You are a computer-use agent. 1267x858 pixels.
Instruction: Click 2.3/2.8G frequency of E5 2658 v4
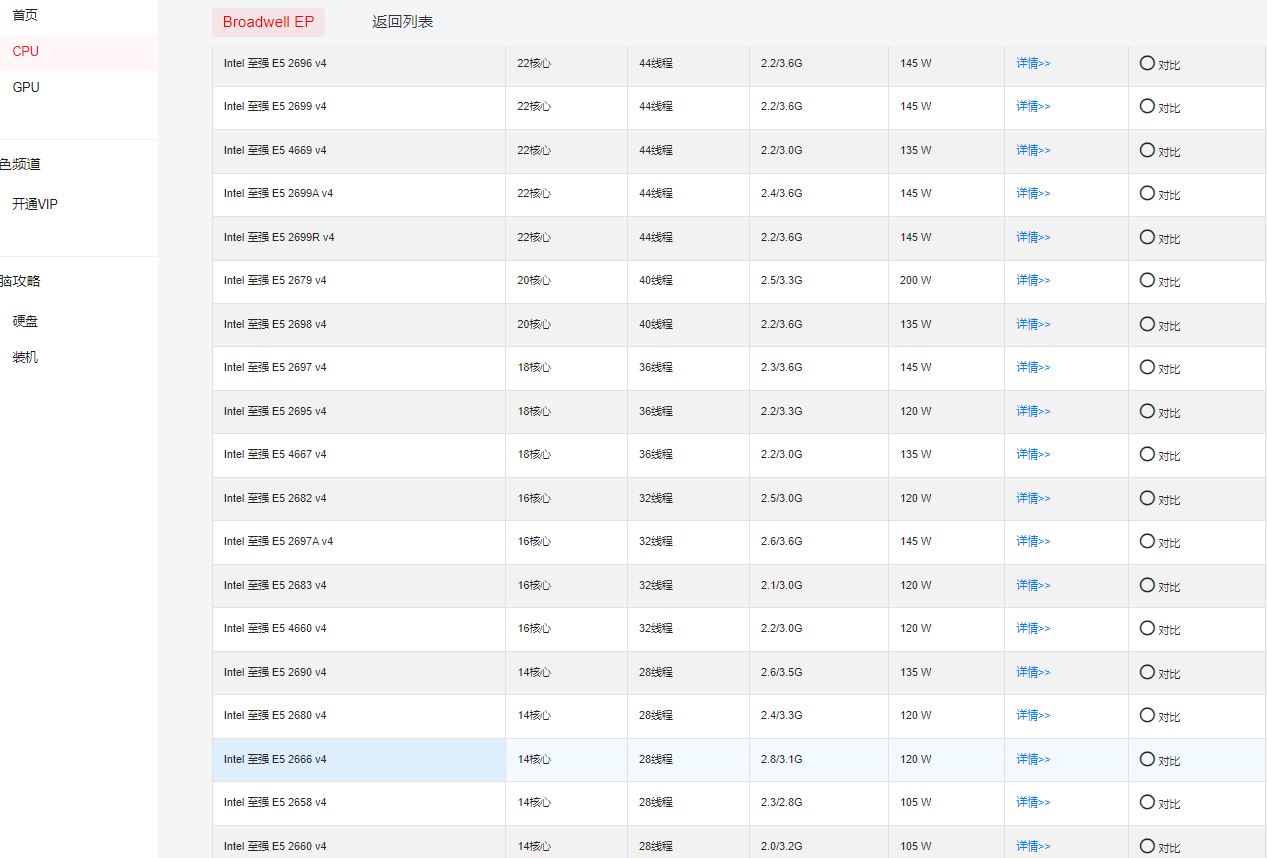(781, 802)
